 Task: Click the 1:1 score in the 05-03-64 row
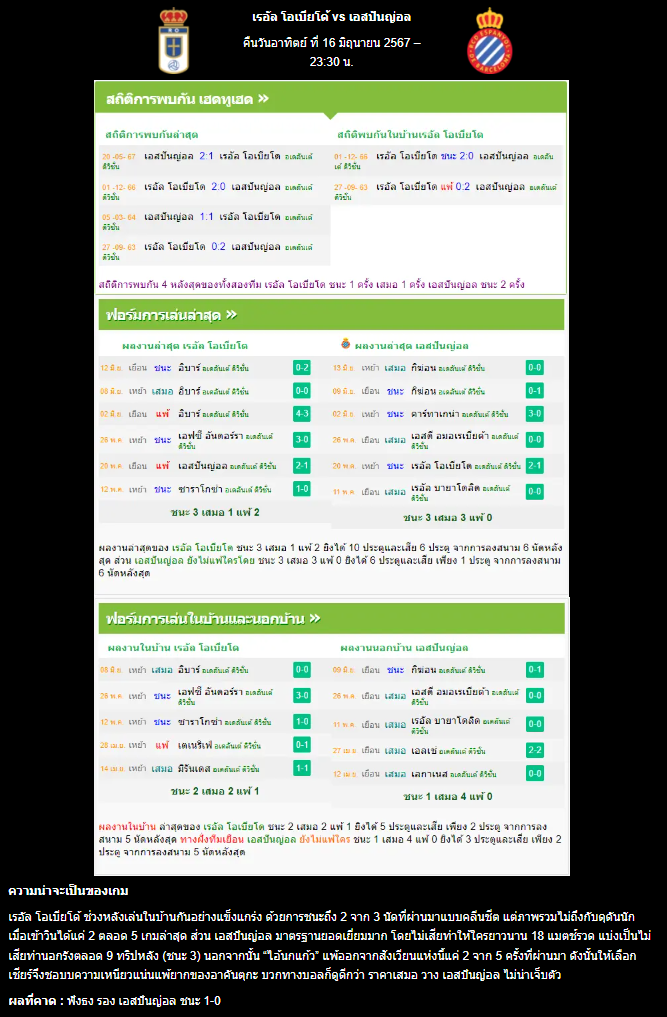206,217
